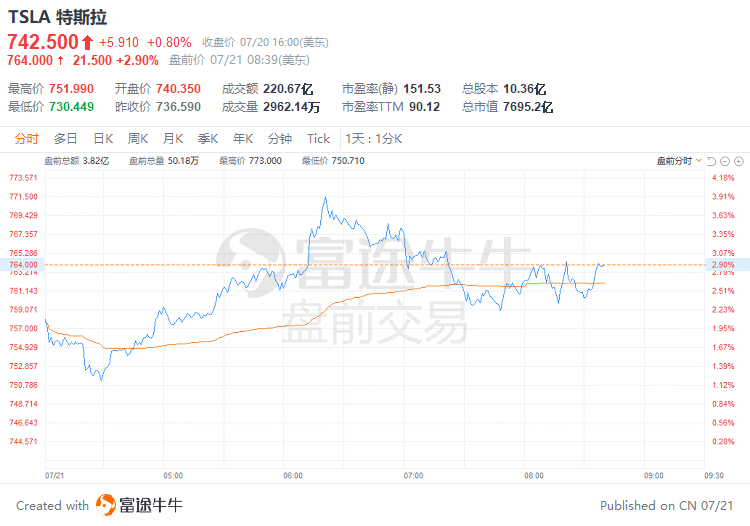Open the 日K chart tab
750x526 pixels.
coord(103,139)
